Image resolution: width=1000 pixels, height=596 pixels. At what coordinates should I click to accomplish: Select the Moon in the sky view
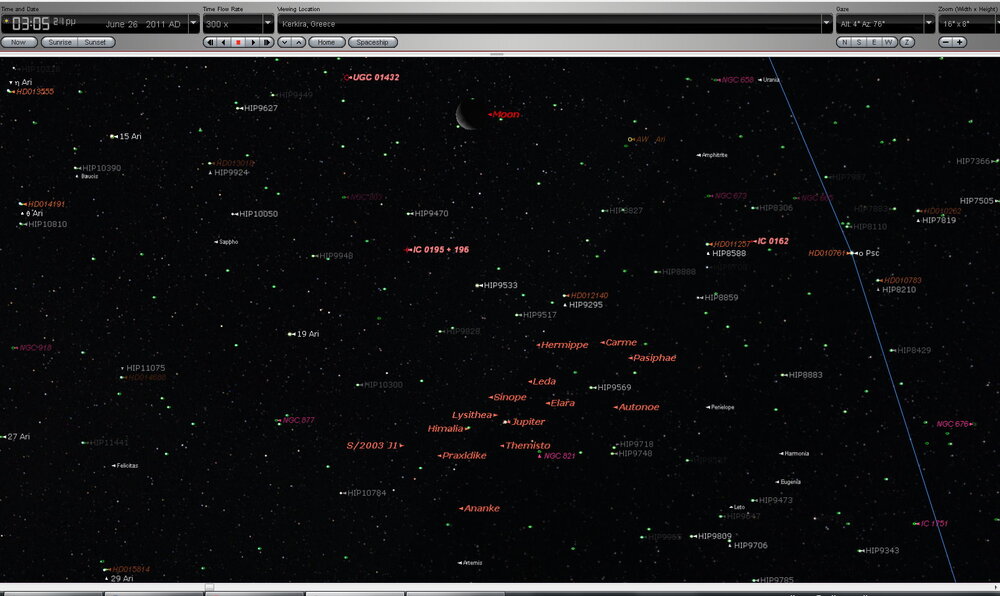[465, 118]
